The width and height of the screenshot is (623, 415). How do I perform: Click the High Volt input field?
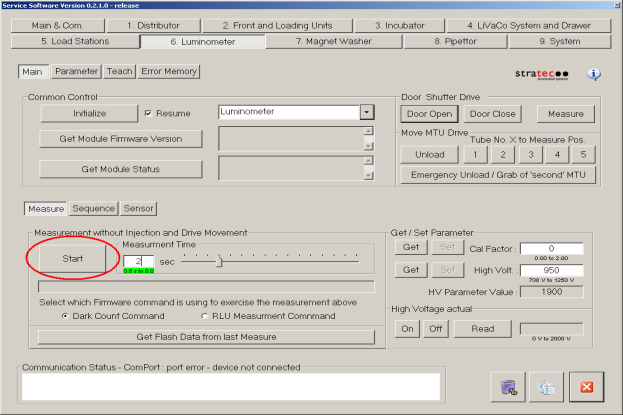point(551,270)
